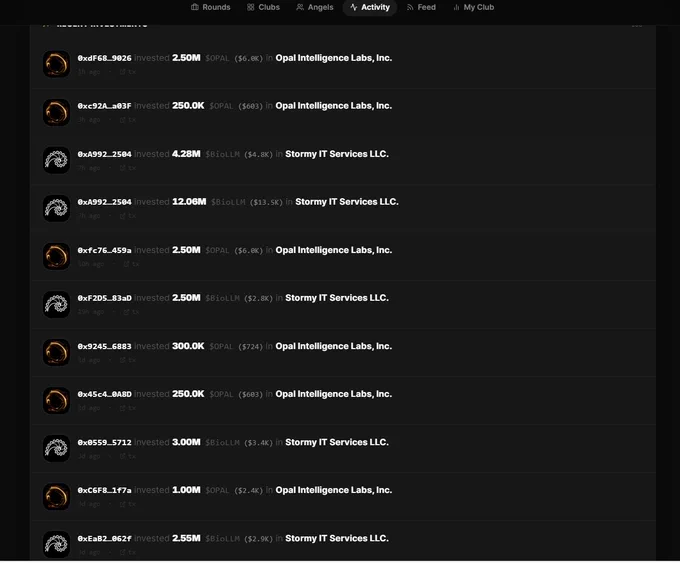
Task: Open tx link under 0xfc76_459a
Action: point(131,264)
